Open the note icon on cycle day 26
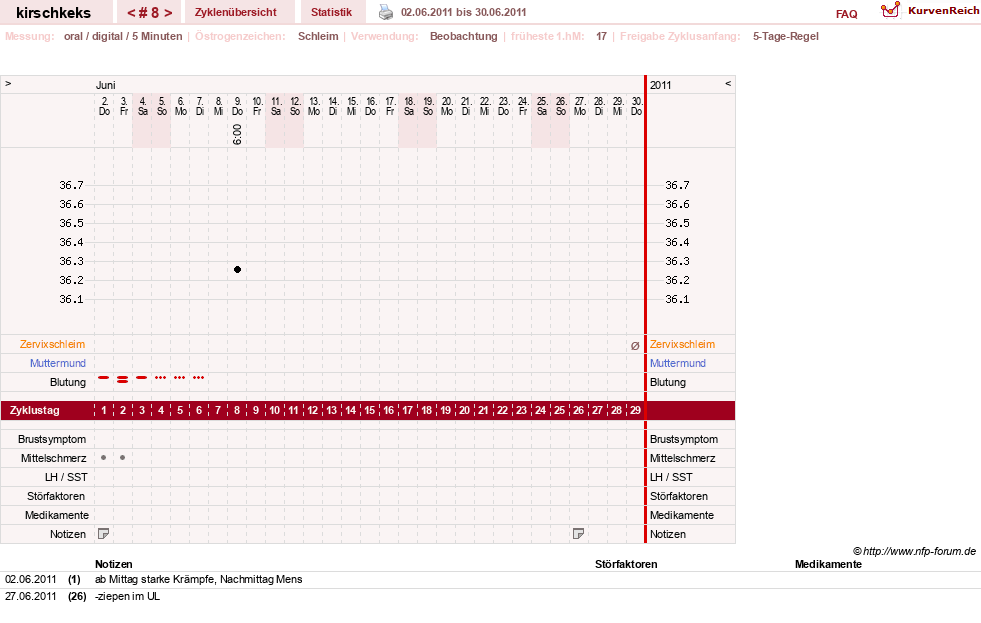 click(579, 534)
